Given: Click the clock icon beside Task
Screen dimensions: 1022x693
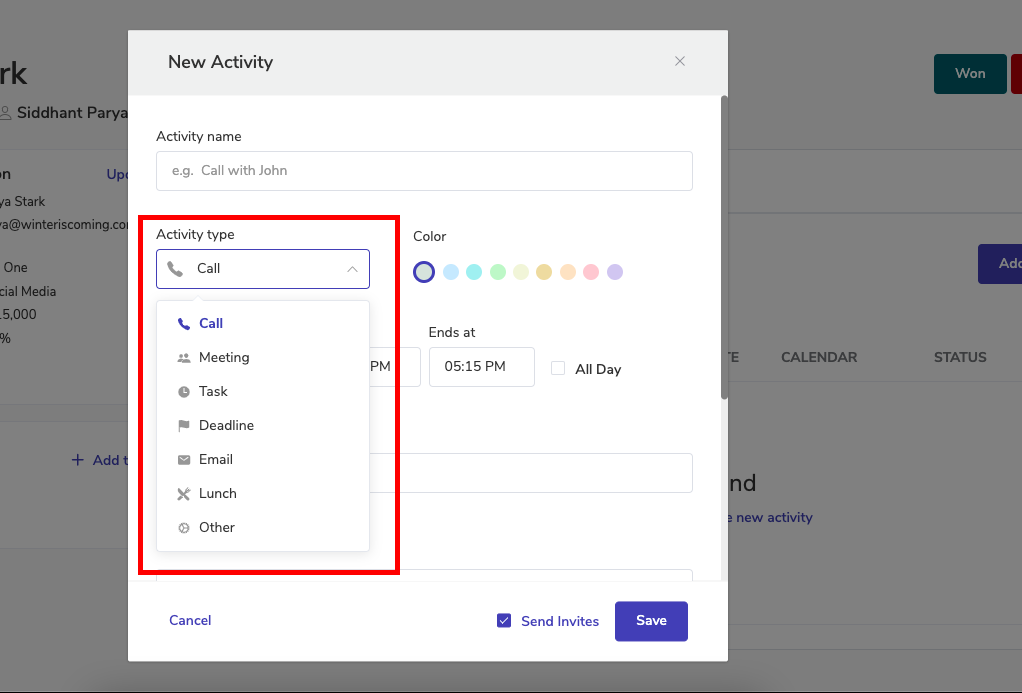Looking at the screenshot, I should pyautogui.click(x=183, y=392).
